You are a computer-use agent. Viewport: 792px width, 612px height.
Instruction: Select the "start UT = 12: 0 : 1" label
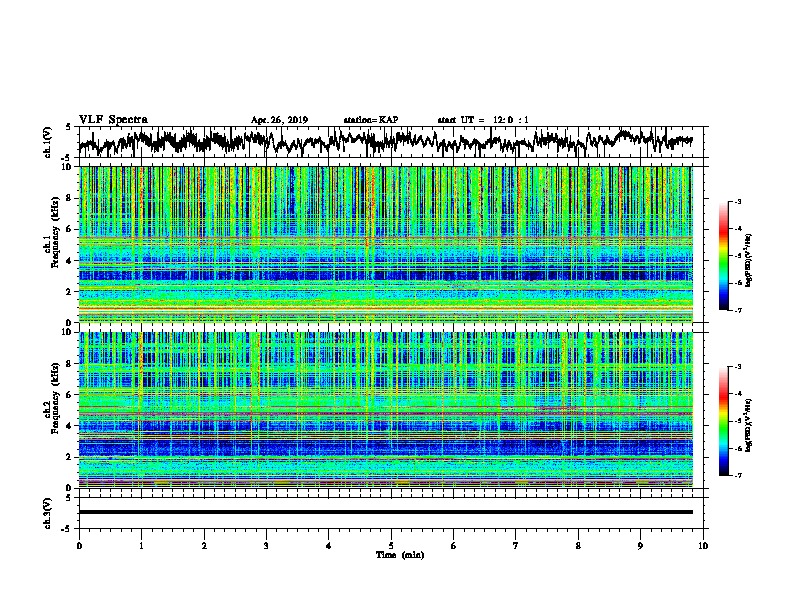click(483, 120)
